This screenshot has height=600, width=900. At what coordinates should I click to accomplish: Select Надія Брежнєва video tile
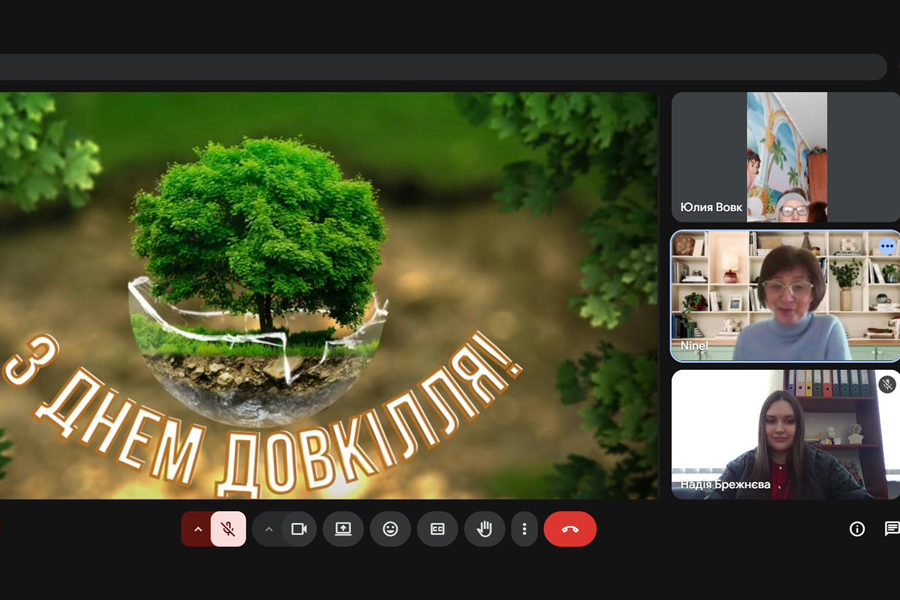pos(786,435)
